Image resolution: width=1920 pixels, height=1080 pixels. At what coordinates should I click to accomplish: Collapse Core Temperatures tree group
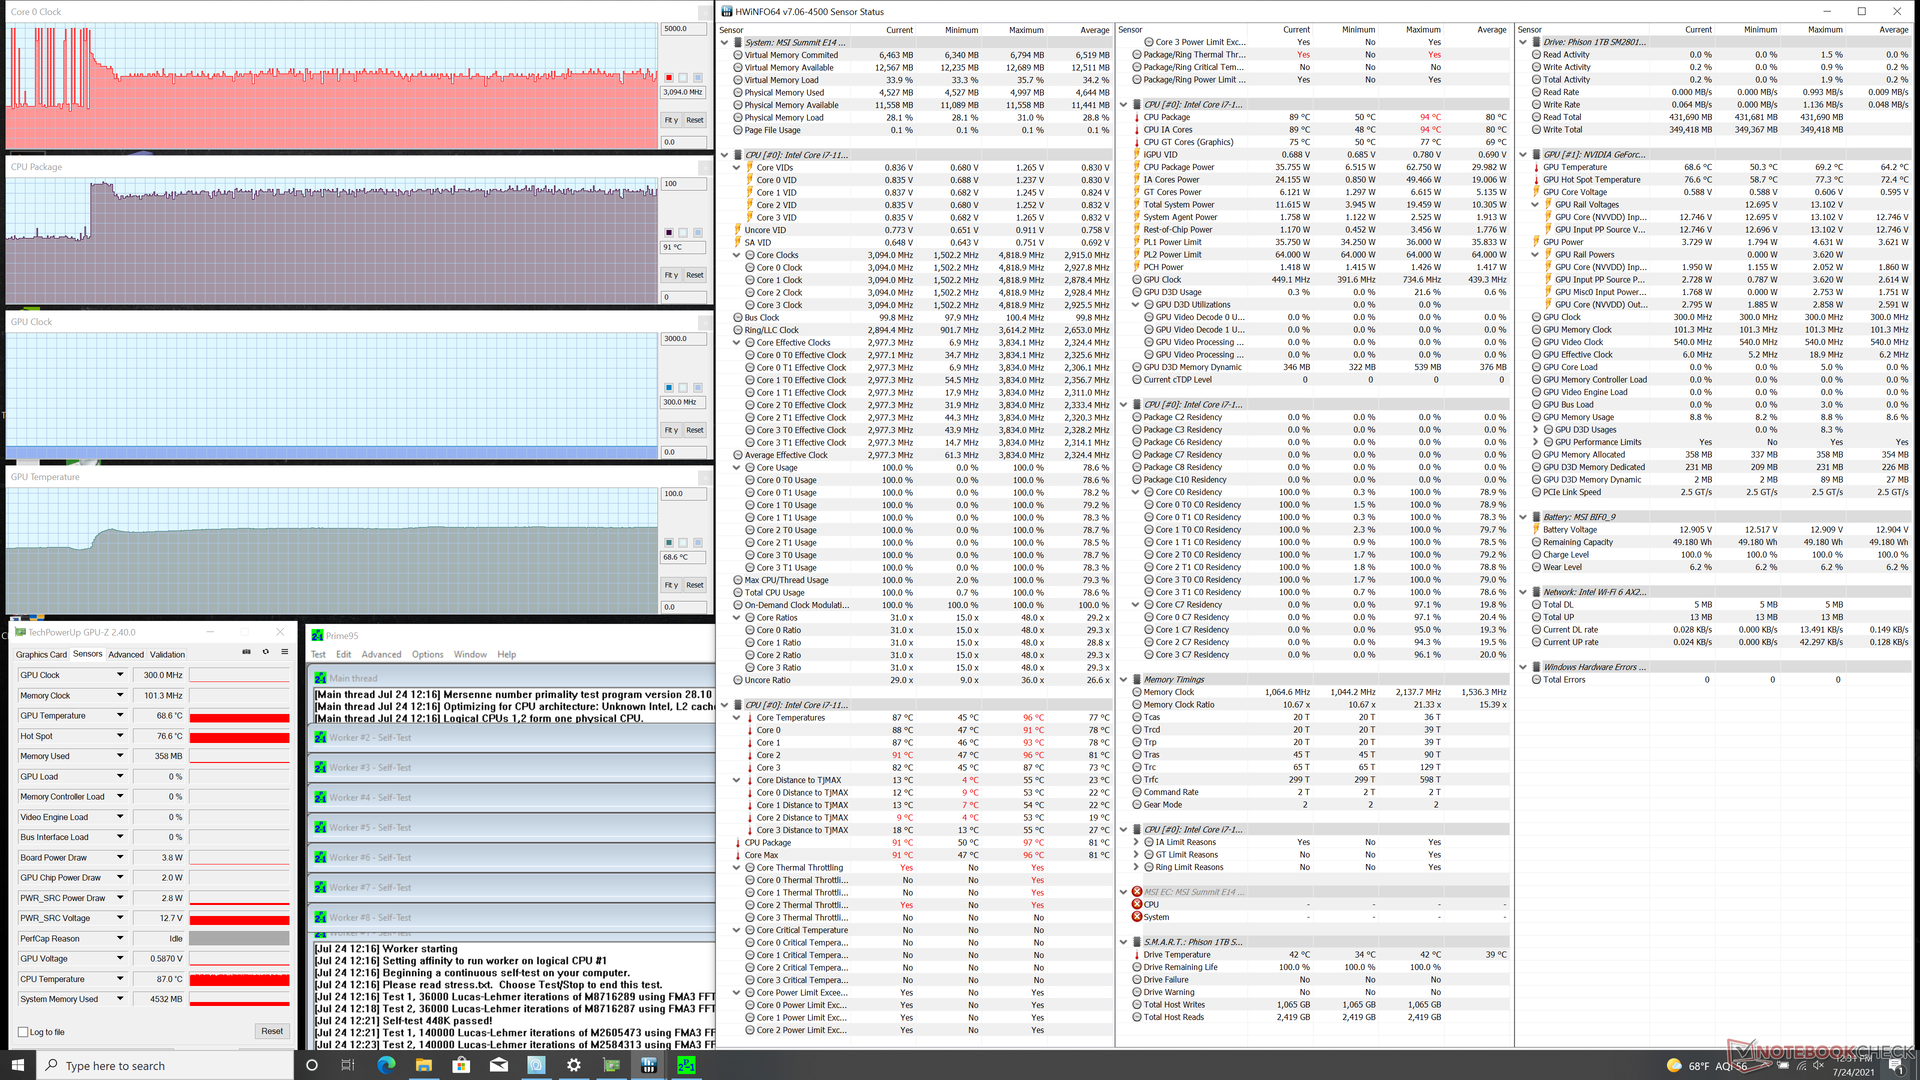(736, 718)
